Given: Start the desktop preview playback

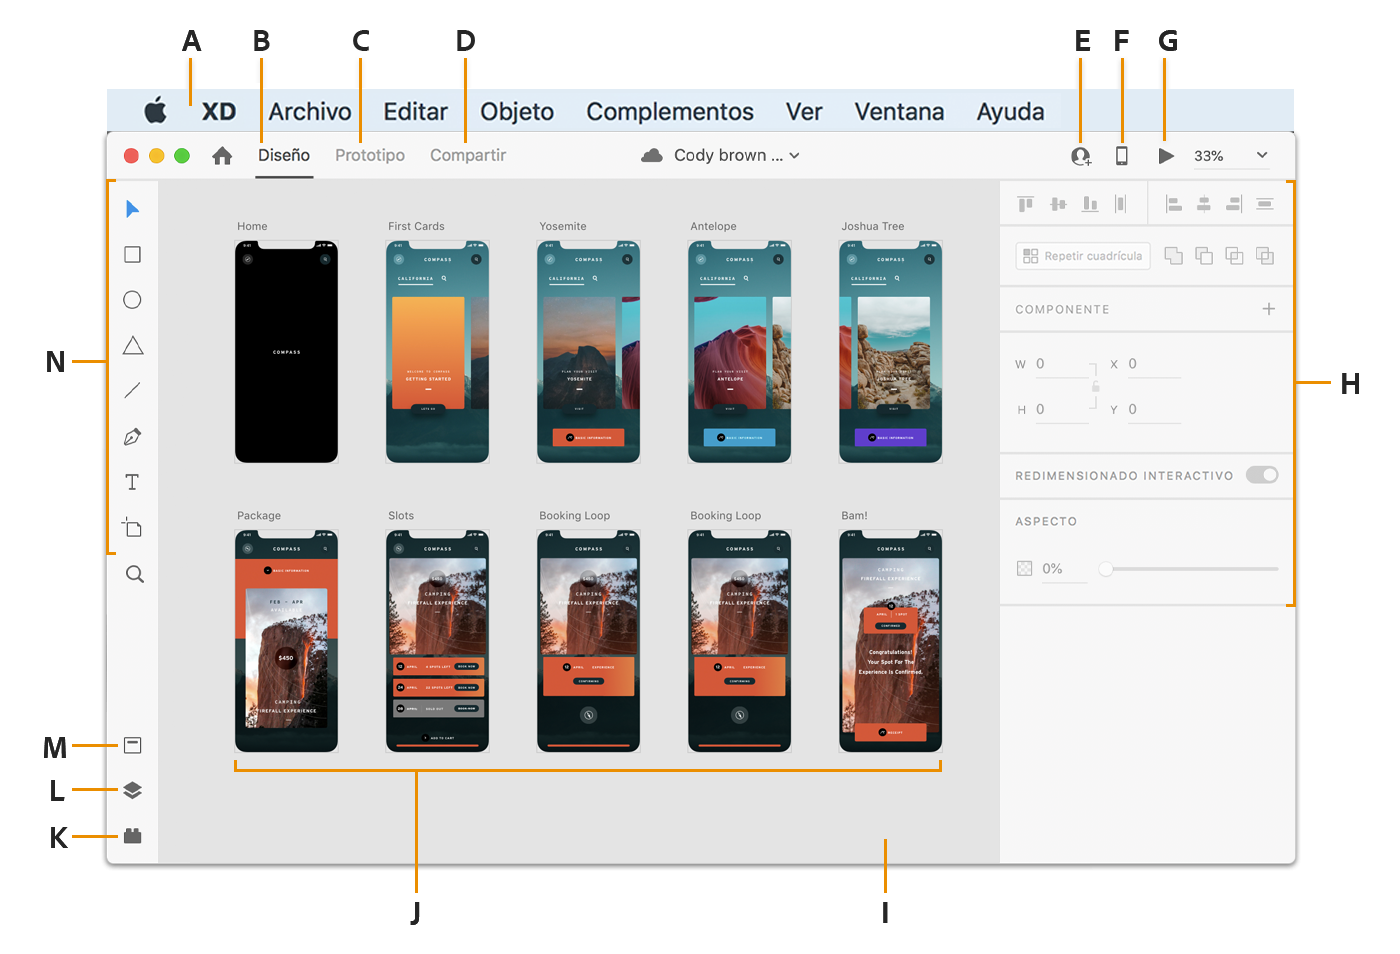Looking at the screenshot, I should [1166, 155].
